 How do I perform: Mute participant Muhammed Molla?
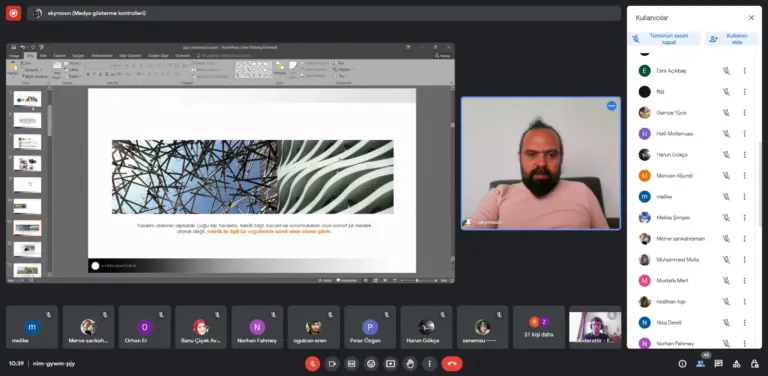coord(726,259)
